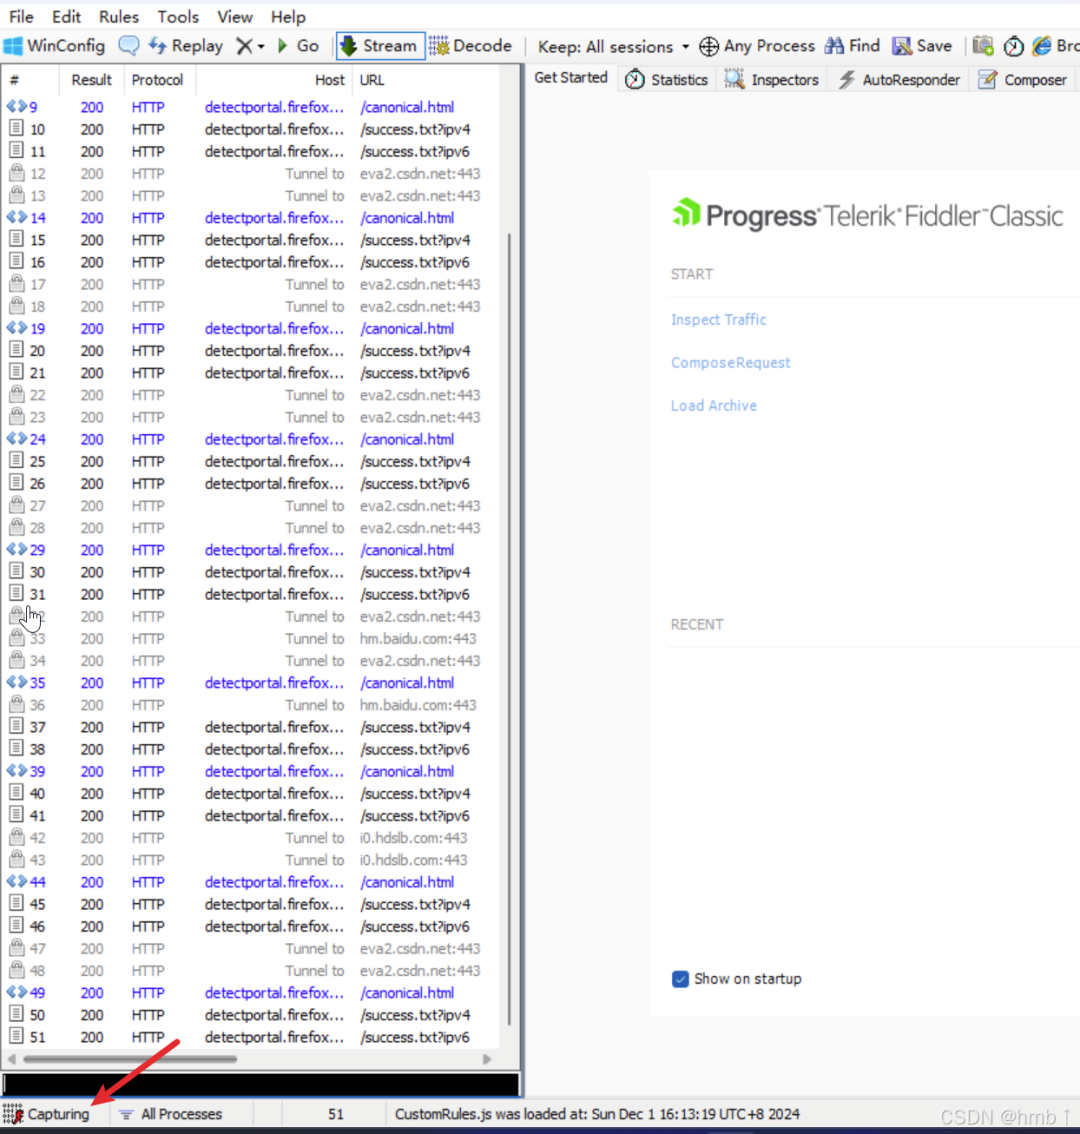Screen dimensions: 1080x1134
Task: Click session 34 eva2.csdn.net:443 URL
Action: point(420,661)
